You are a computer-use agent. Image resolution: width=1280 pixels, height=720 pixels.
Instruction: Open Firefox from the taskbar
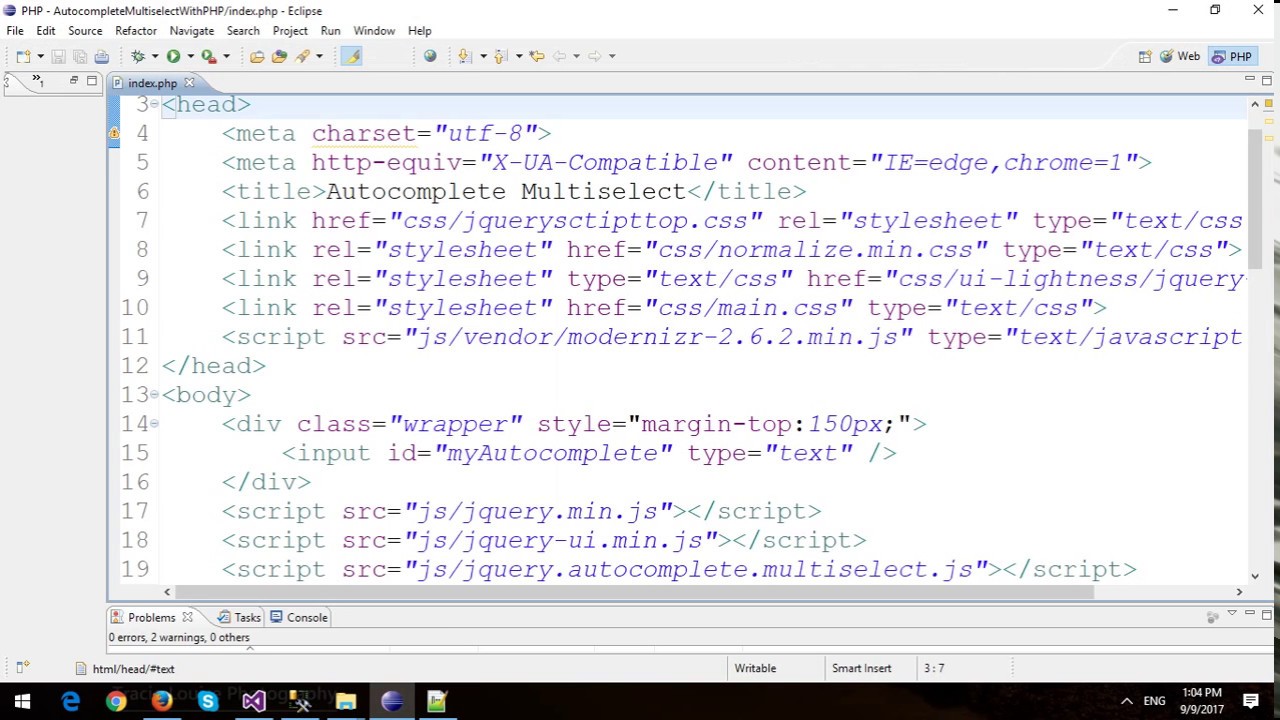(x=162, y=701)
